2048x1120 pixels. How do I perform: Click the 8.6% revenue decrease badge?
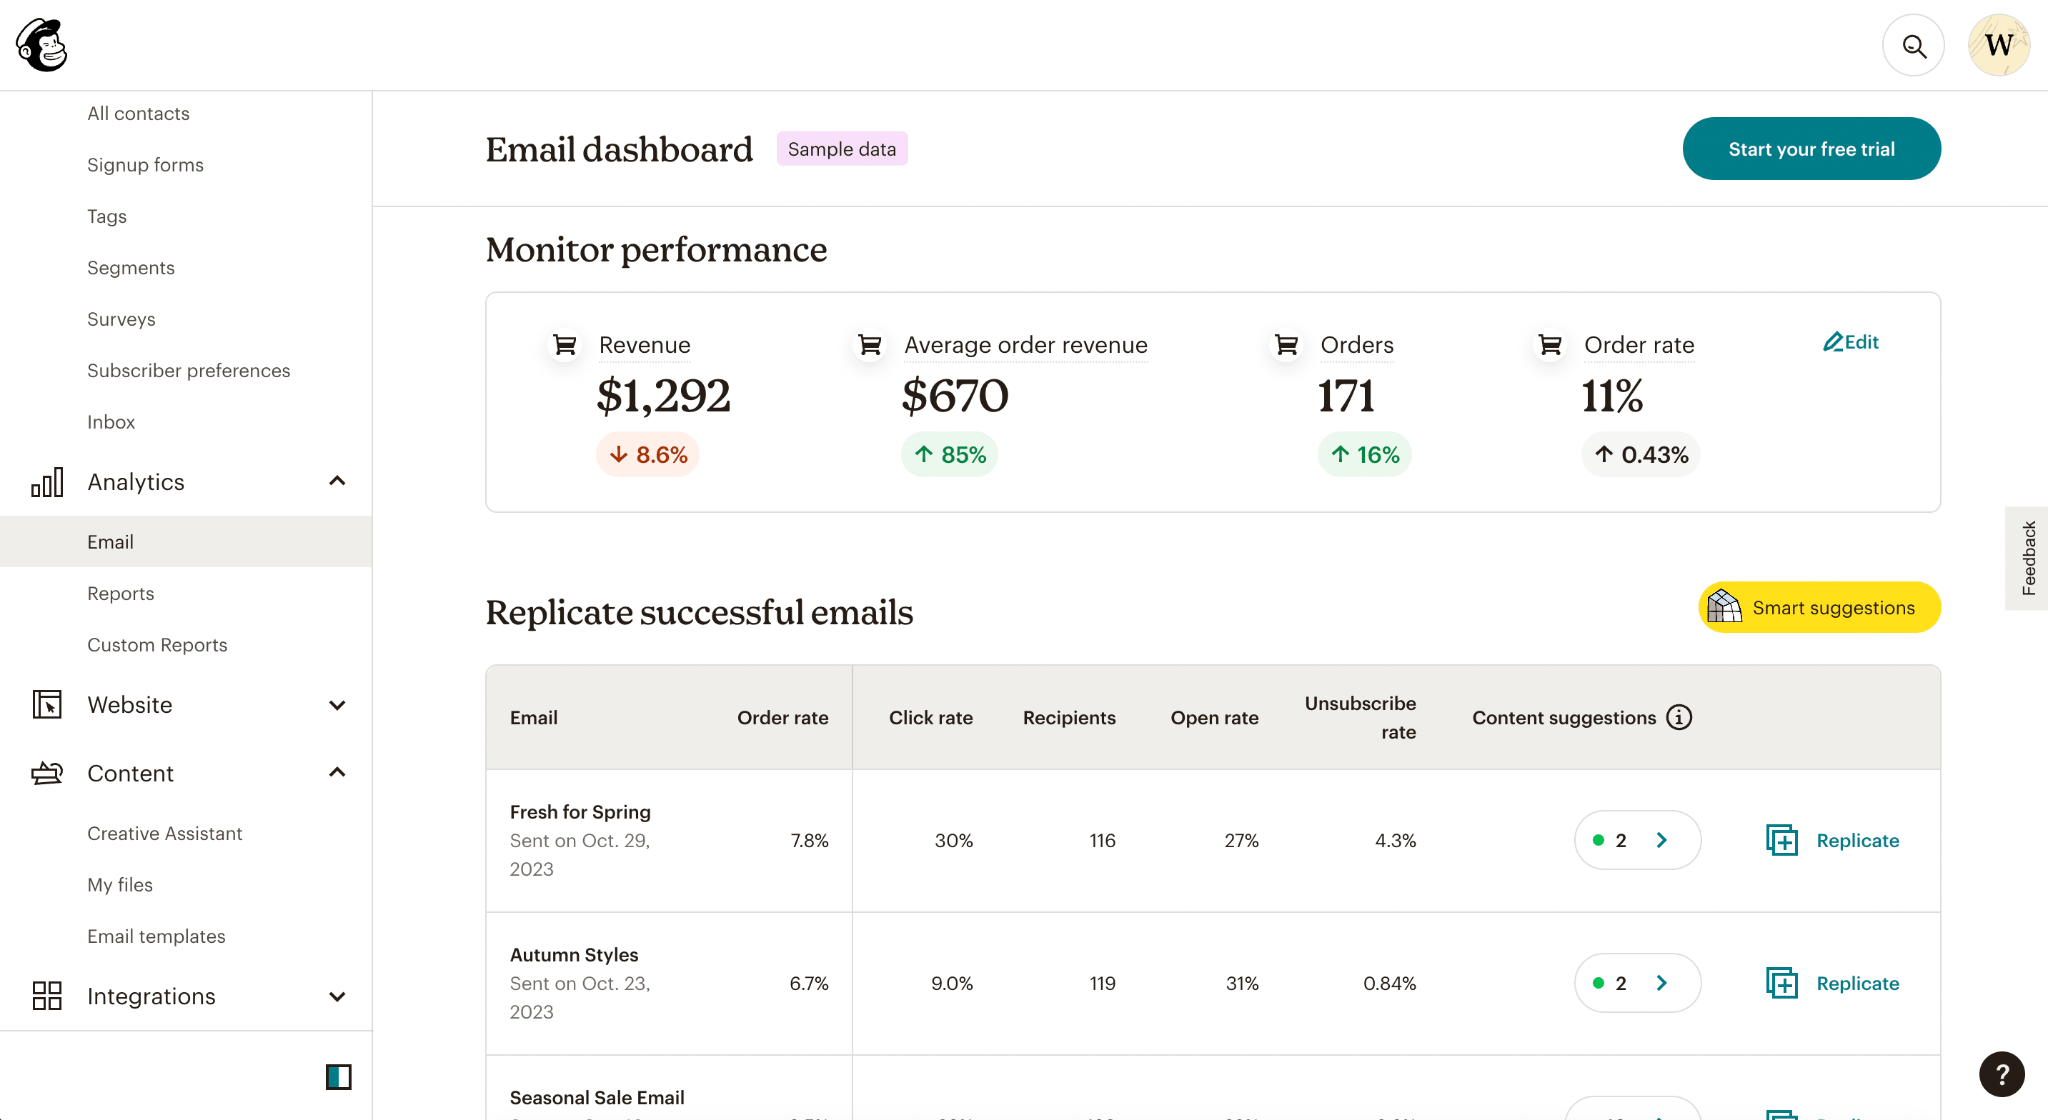pos(647,455)
